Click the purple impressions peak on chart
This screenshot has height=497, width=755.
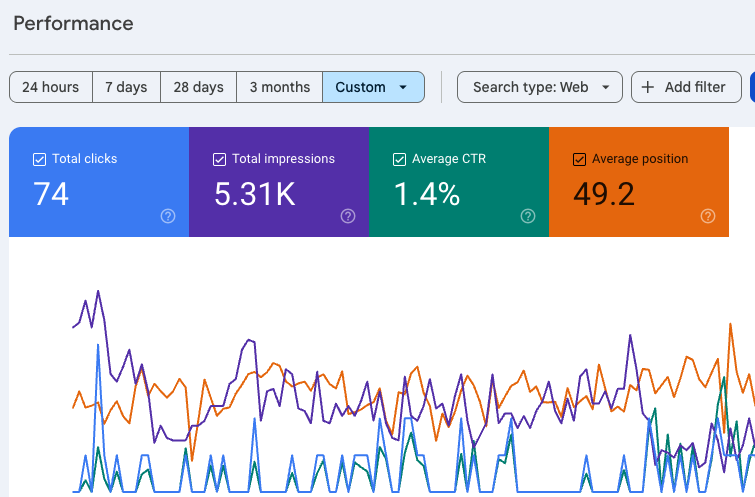(x=98, y=291)
